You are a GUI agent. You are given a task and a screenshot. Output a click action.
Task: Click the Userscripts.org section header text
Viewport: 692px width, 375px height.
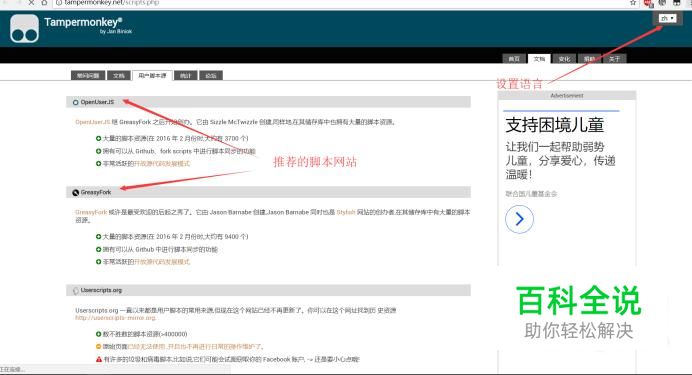click(x=101, y=290)
